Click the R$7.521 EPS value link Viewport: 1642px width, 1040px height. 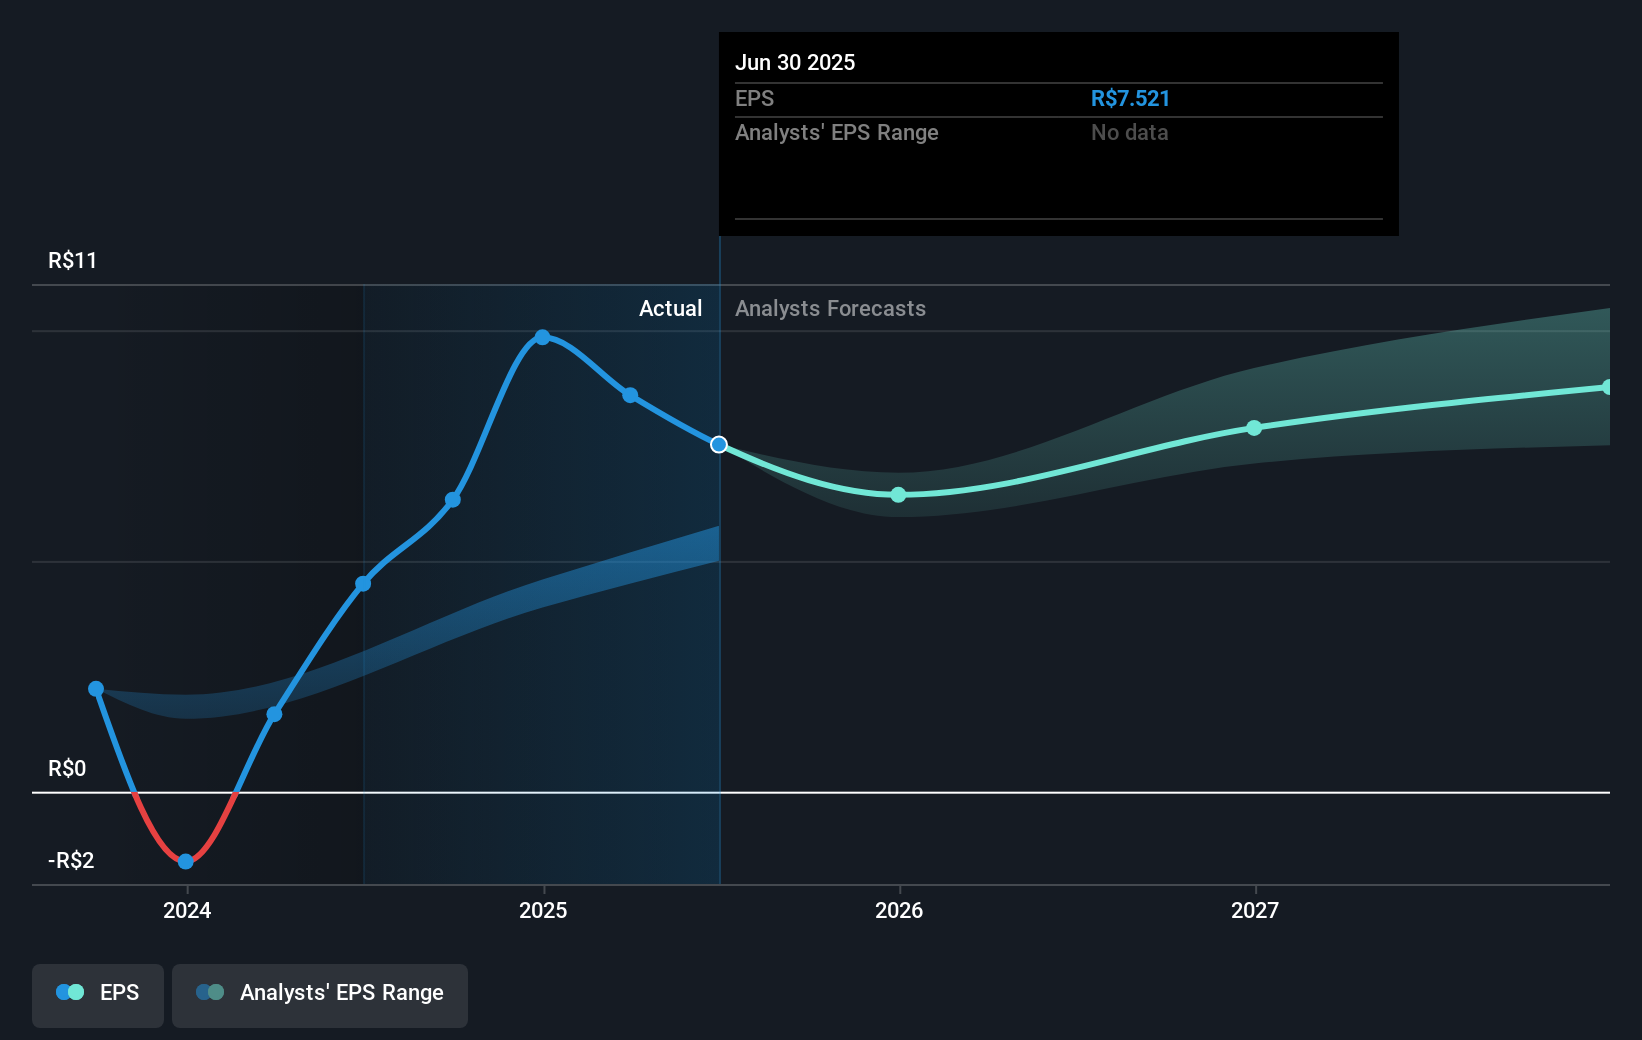point(1131,98)
